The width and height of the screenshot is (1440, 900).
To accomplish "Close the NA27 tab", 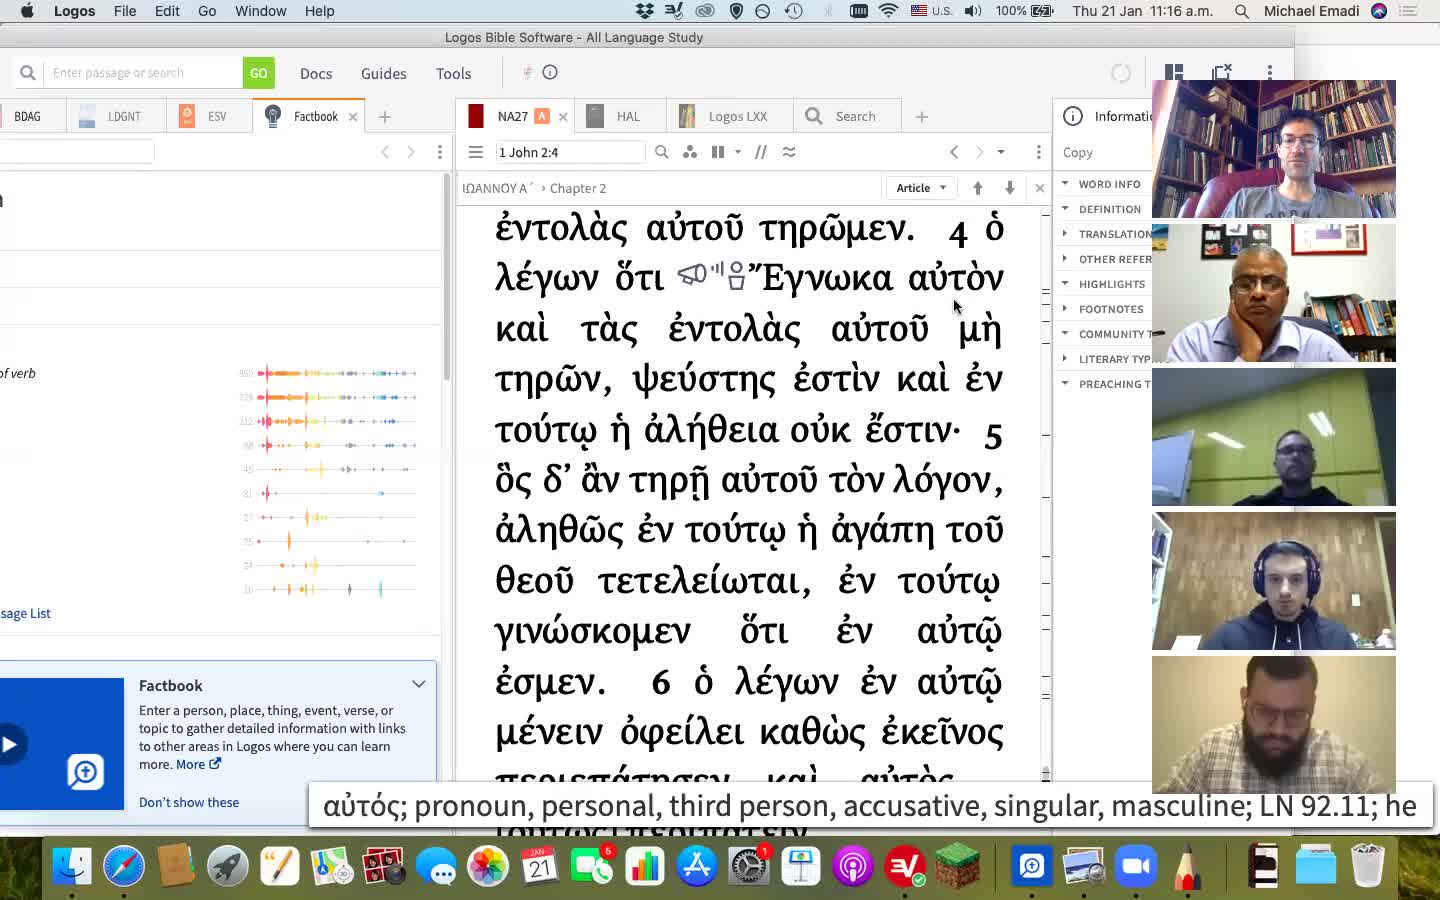I will pyautogui.click(x=563, y=117).
